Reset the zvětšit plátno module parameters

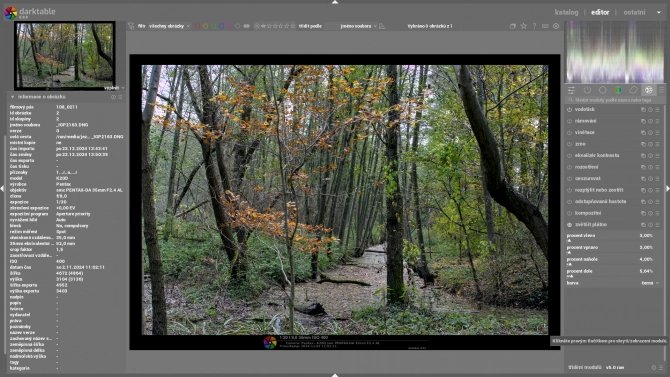[650, 224]
